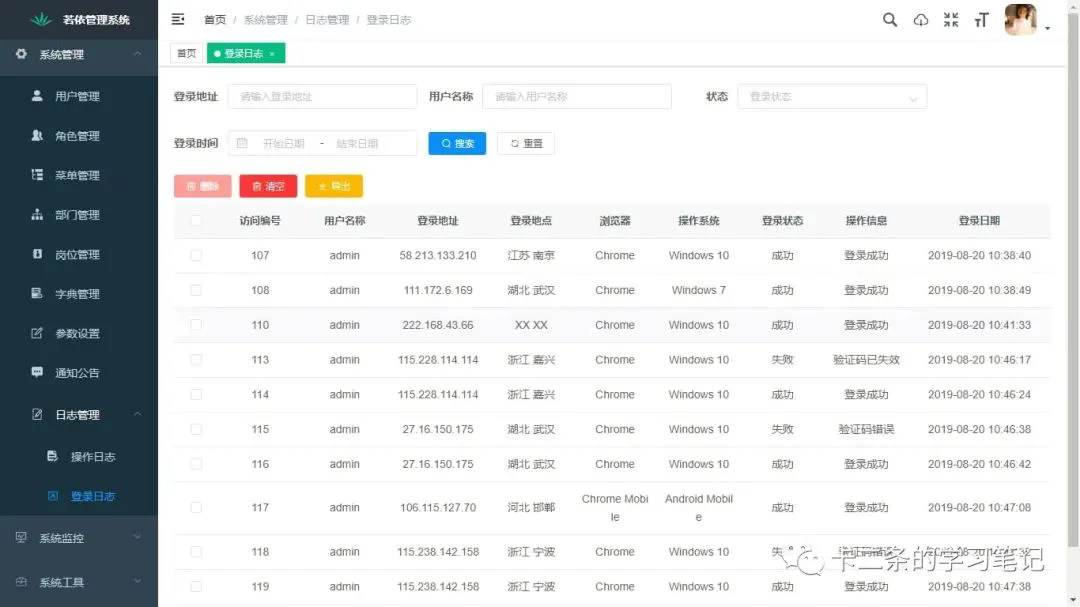Click the blue 搜索 search button
Screen dimensions: 1080x607
(457, 143)
